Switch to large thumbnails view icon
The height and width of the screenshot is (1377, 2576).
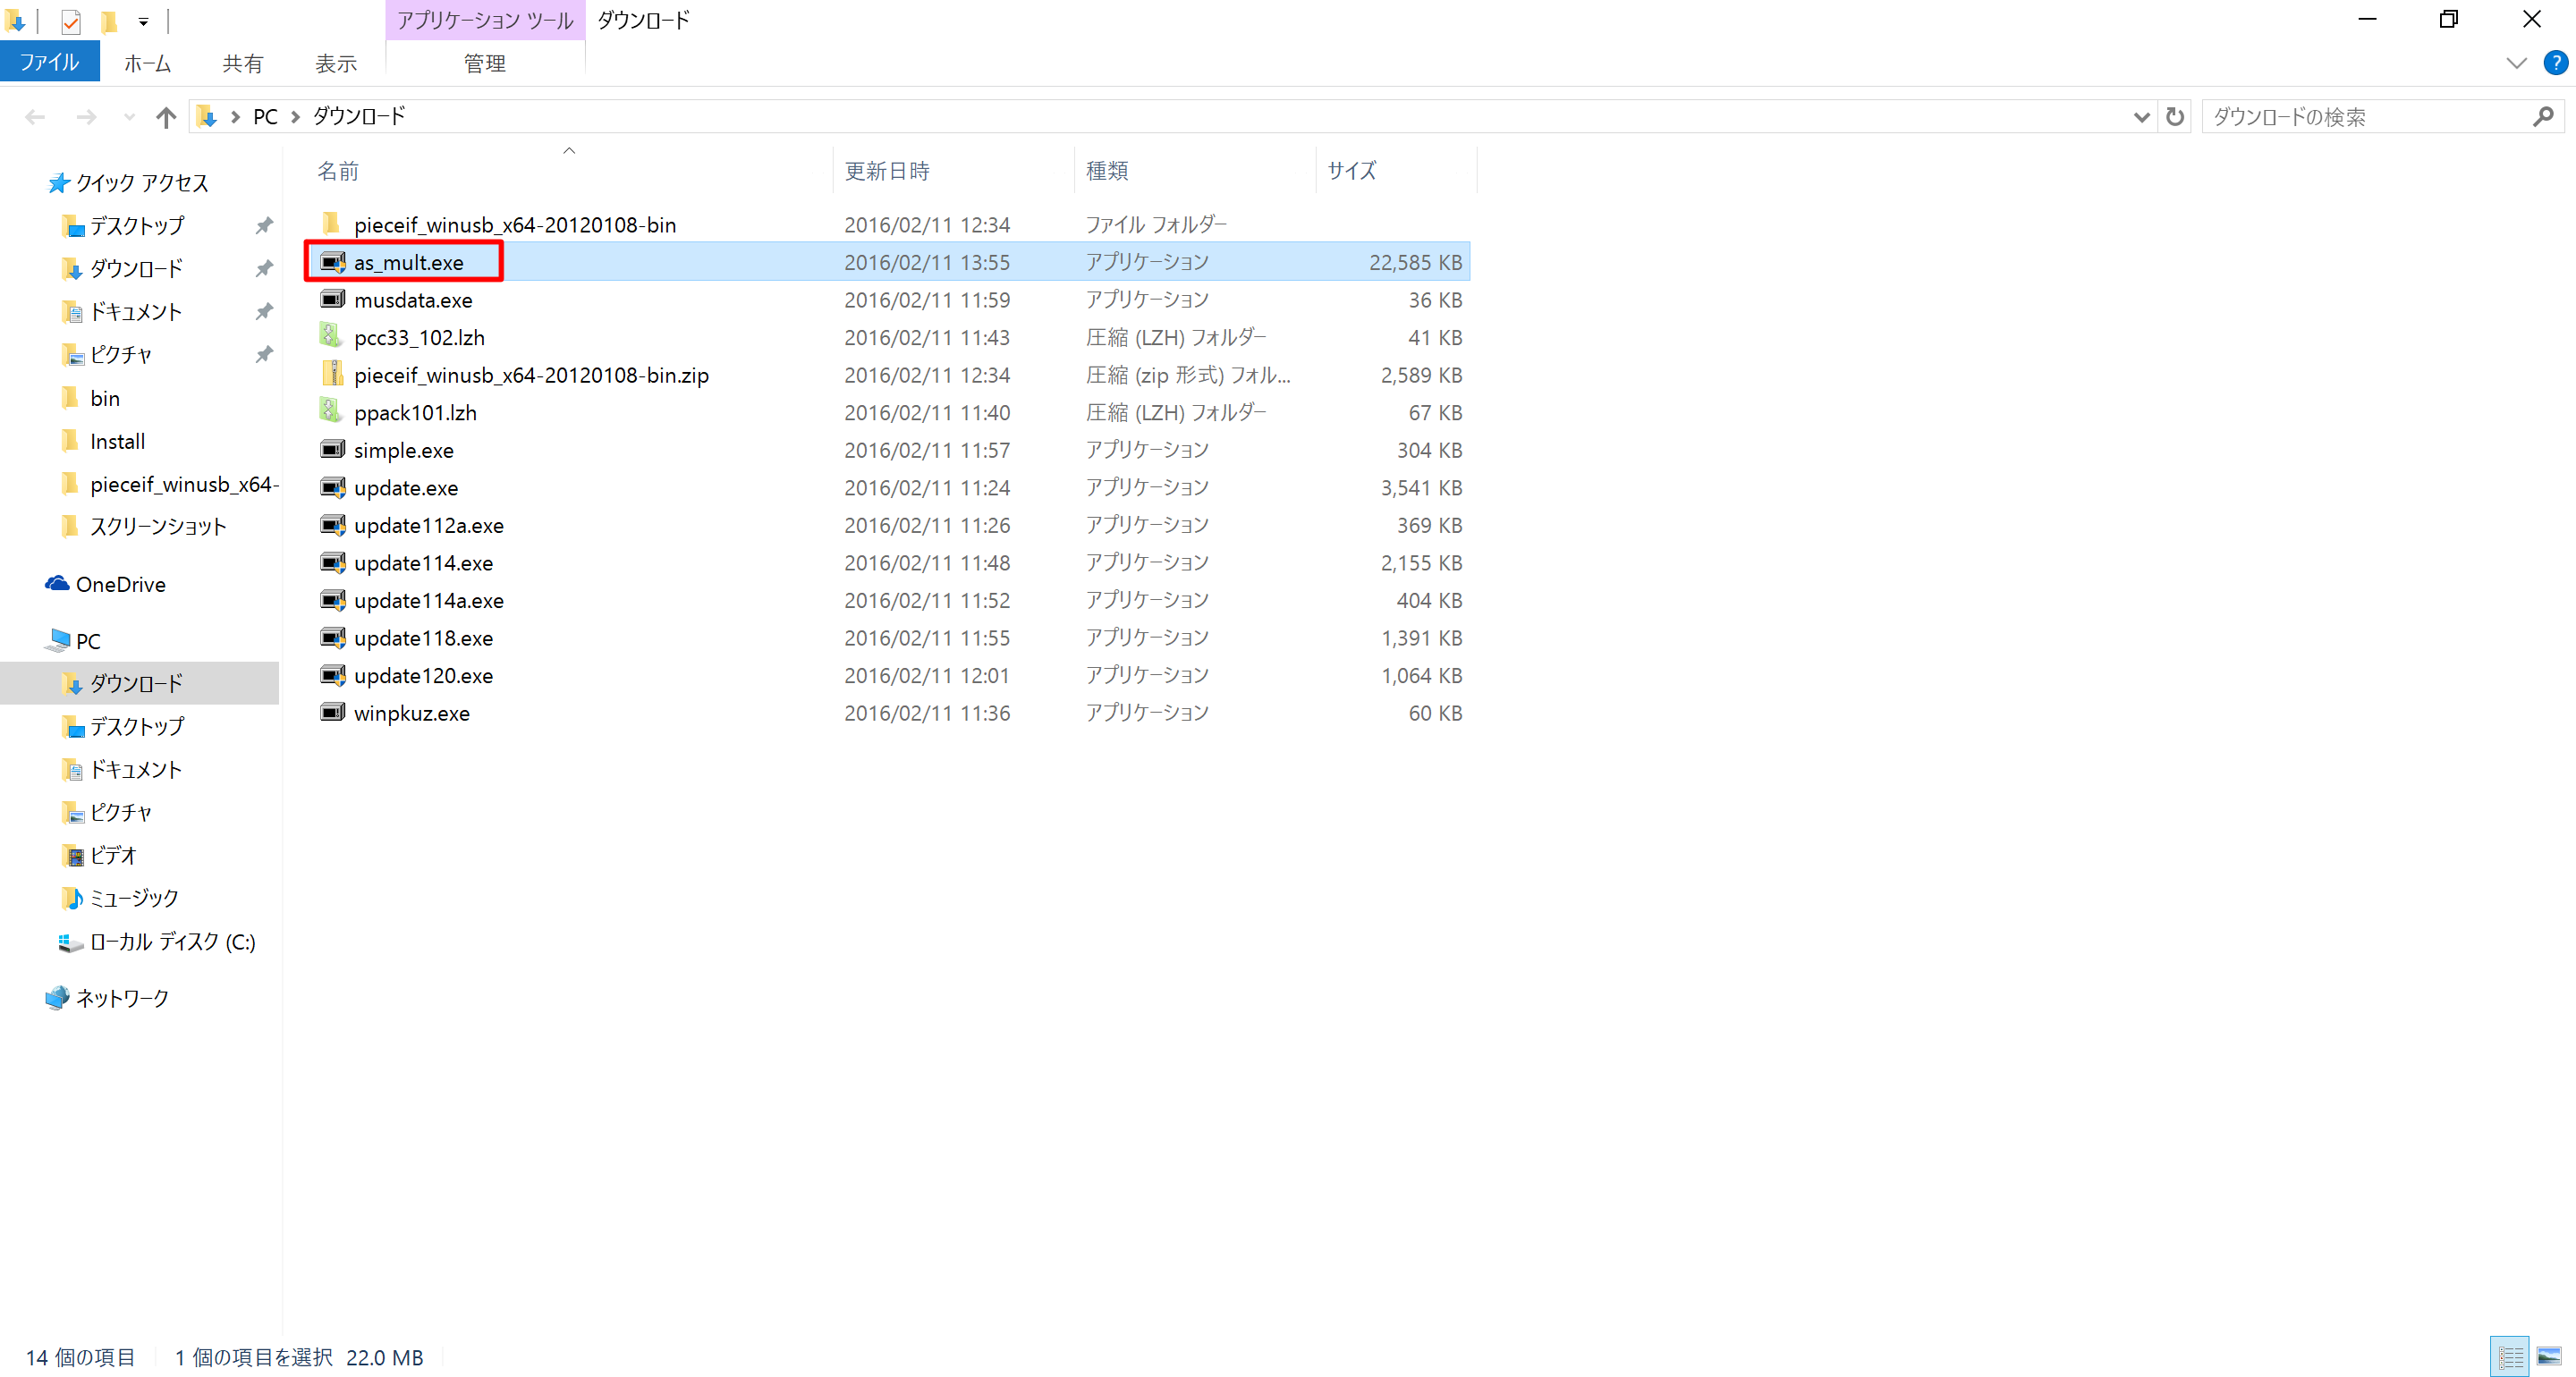2549,1356
